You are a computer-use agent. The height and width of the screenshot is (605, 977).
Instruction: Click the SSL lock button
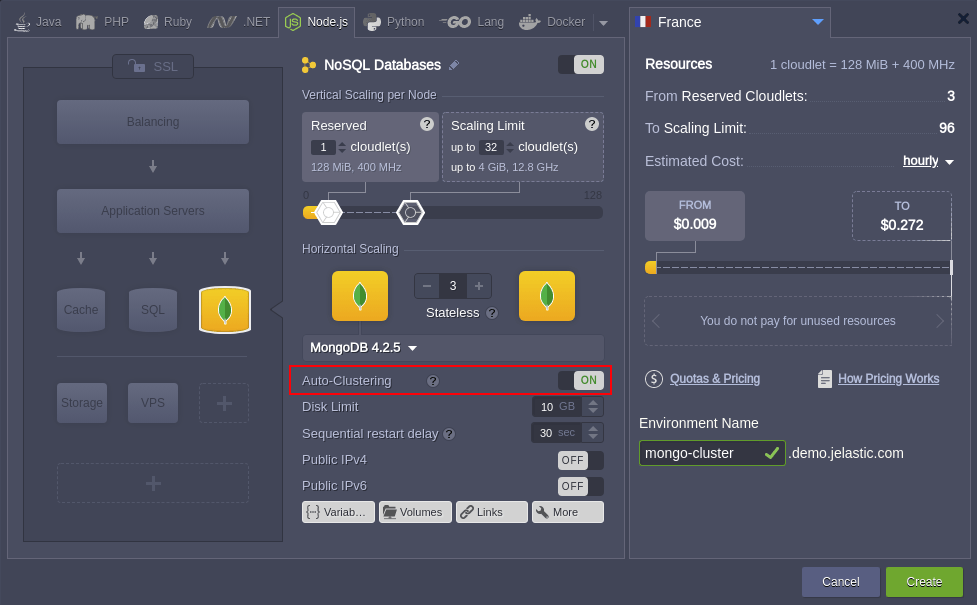click(153, 67)
